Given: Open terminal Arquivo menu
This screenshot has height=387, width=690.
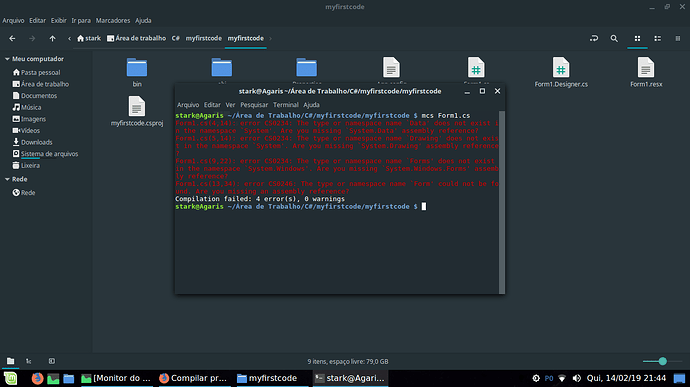Looking at the screenshot, I should [188, 105].
